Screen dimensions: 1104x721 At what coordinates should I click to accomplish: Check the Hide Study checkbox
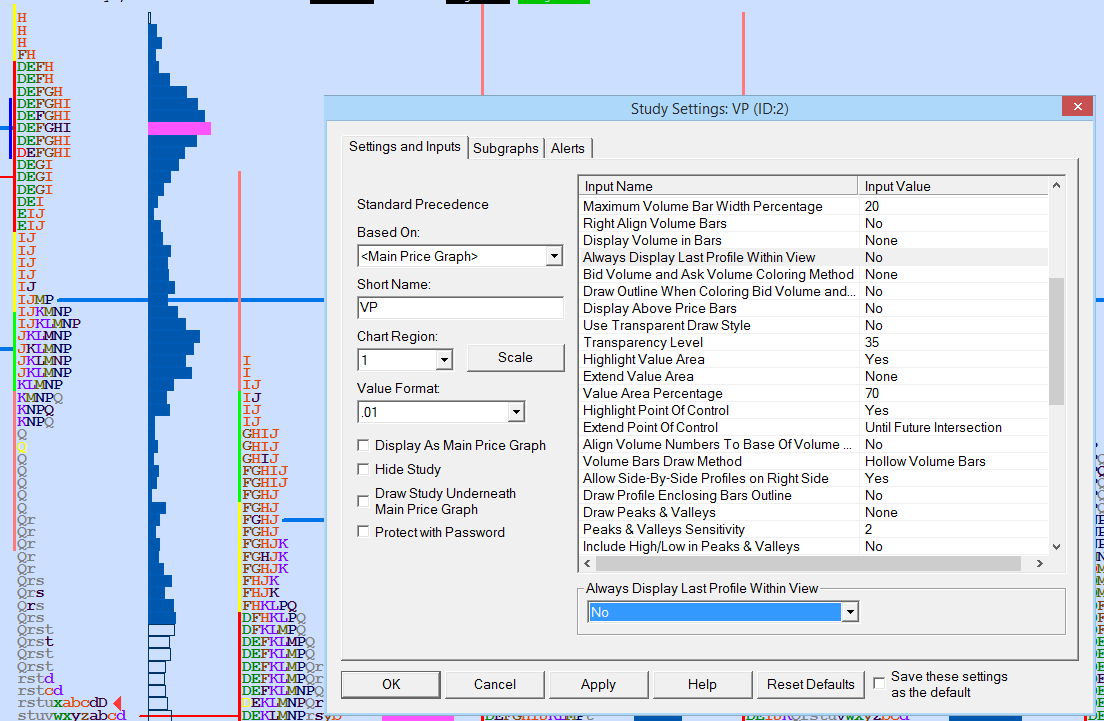364,469
